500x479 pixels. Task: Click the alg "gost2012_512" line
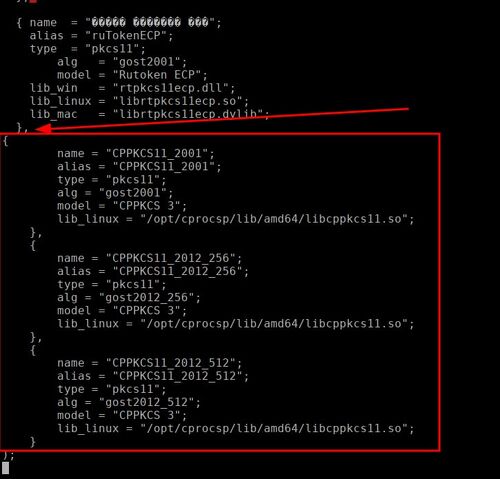coord(129,402)
